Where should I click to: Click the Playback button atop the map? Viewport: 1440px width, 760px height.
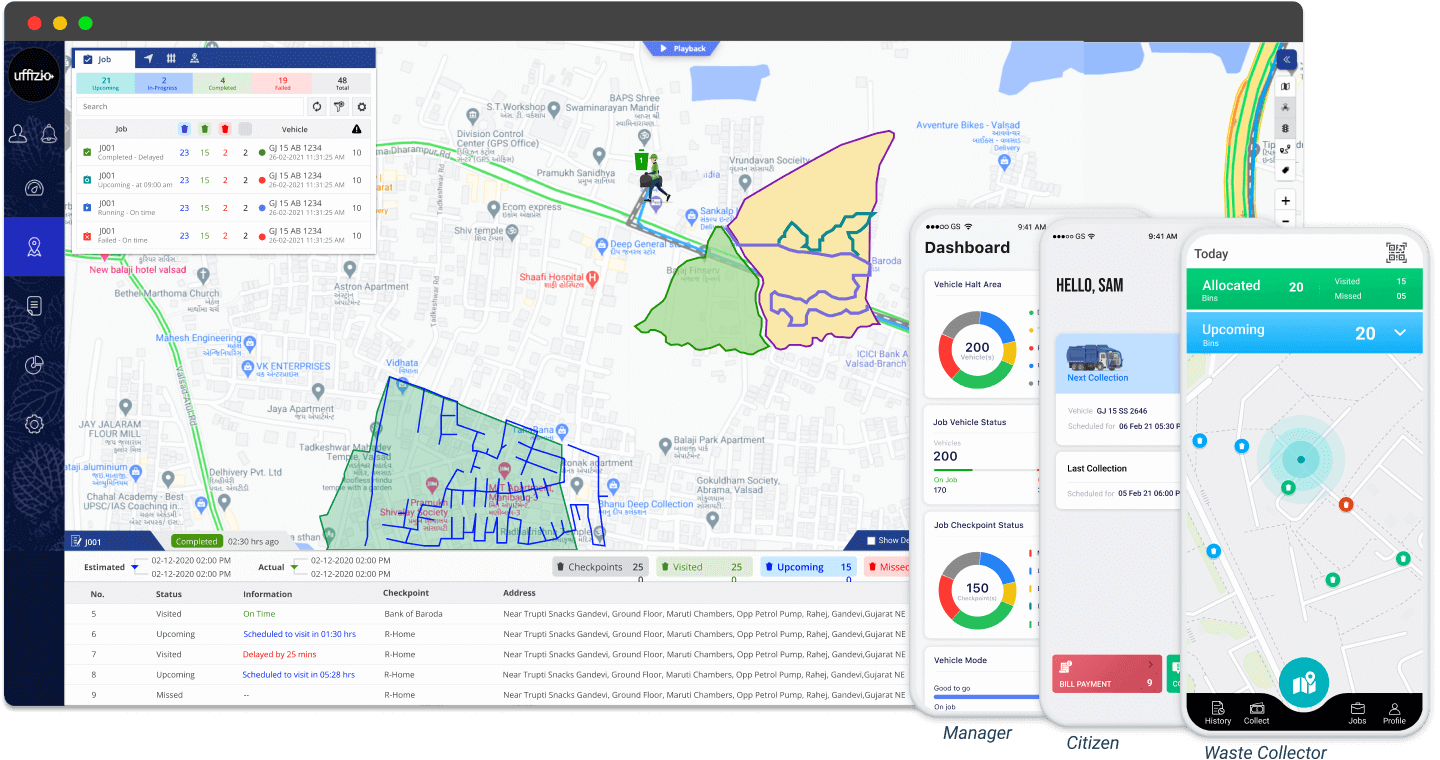681,48
